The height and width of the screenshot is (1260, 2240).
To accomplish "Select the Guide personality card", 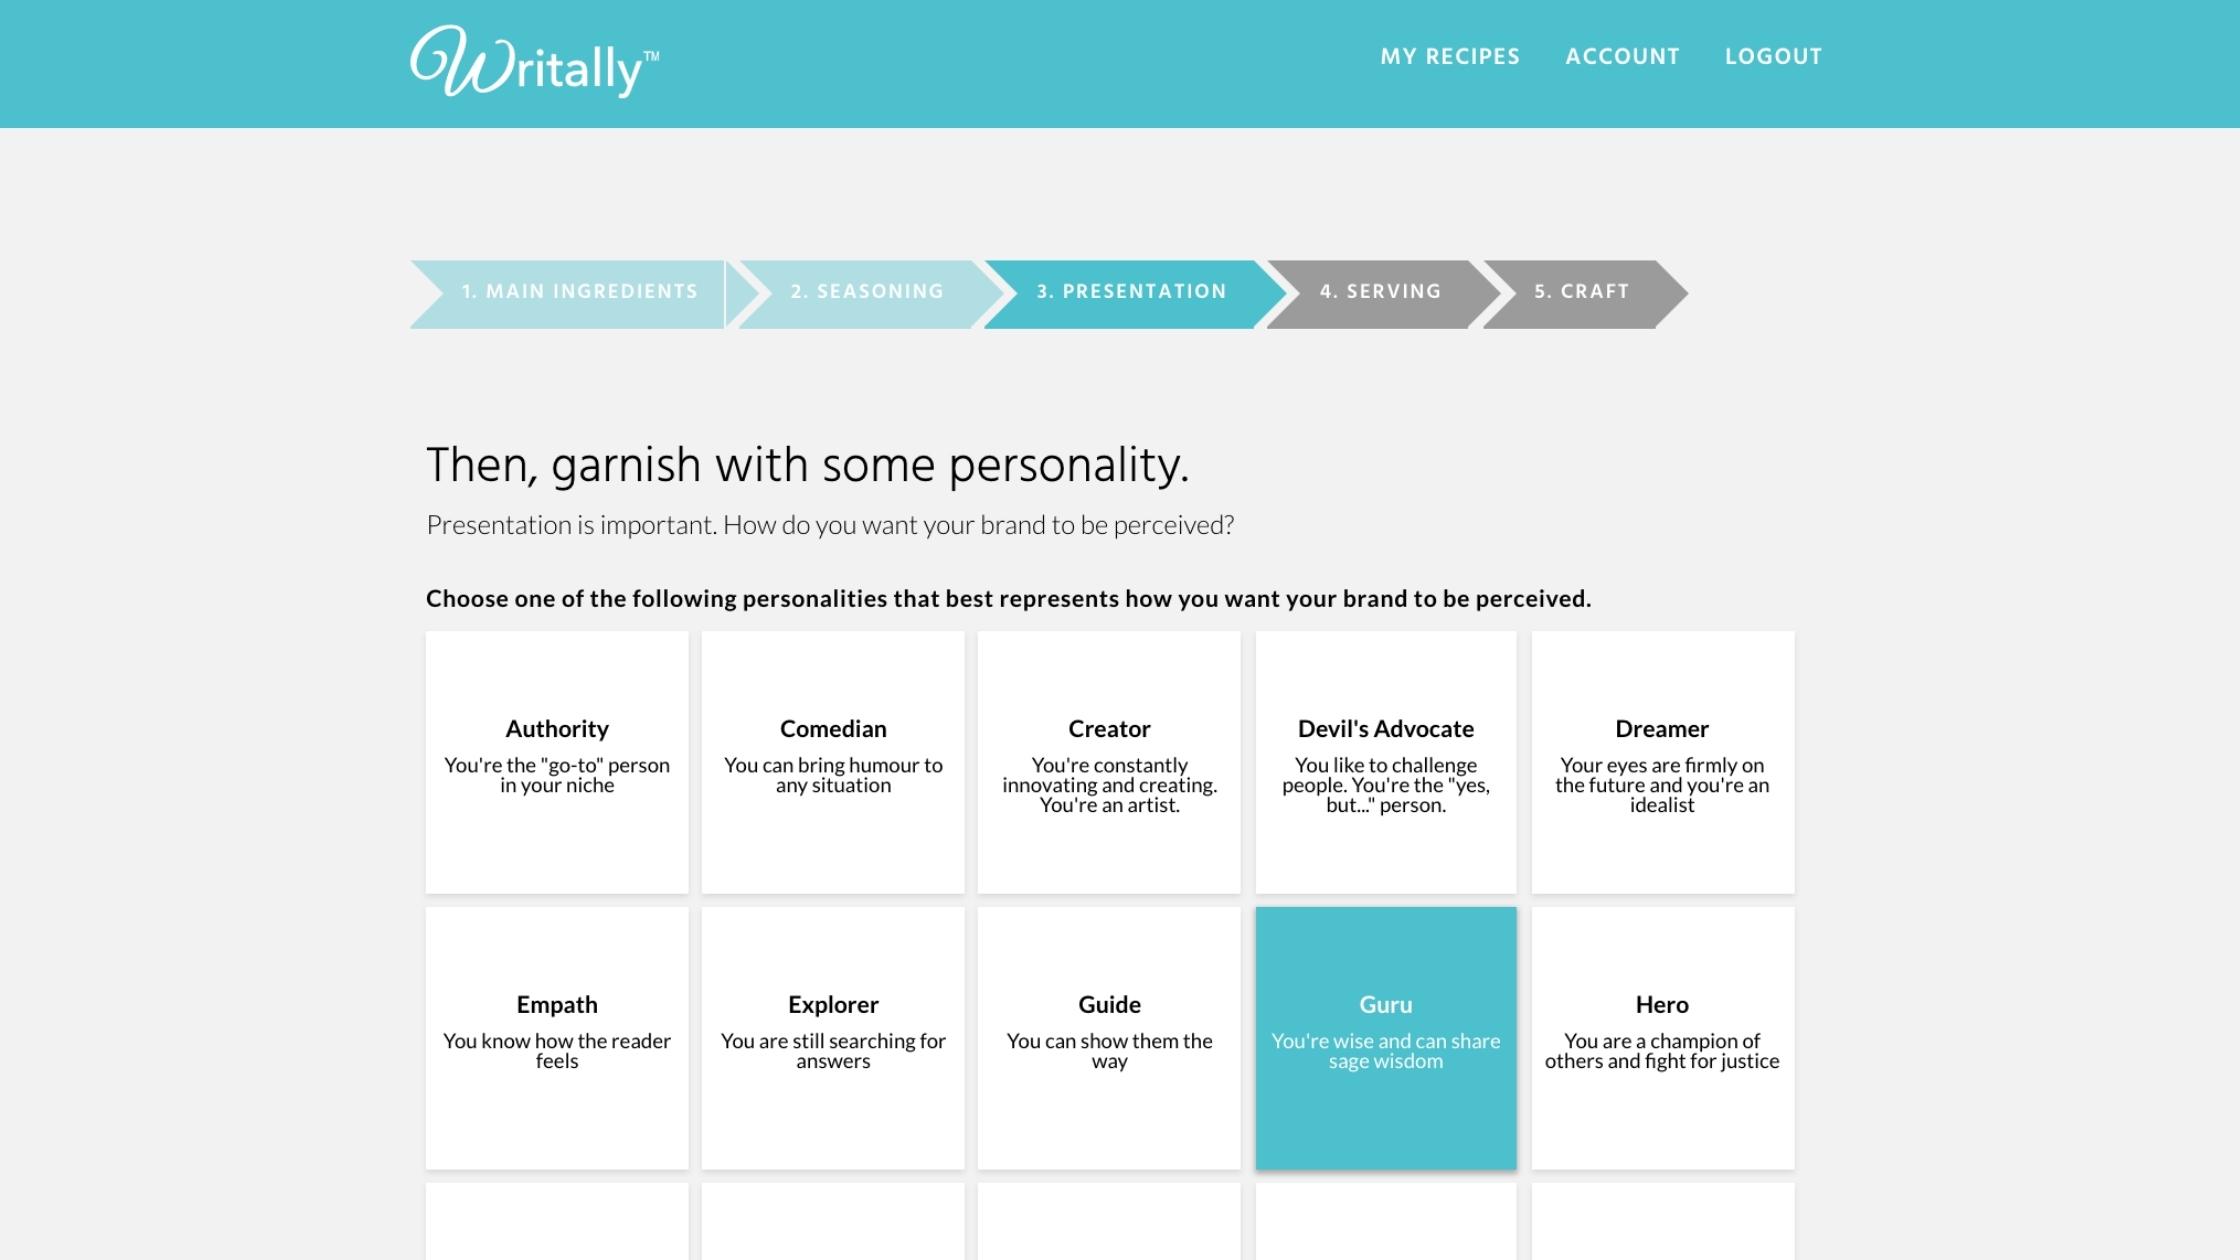I will (x=1109, y=1038).
